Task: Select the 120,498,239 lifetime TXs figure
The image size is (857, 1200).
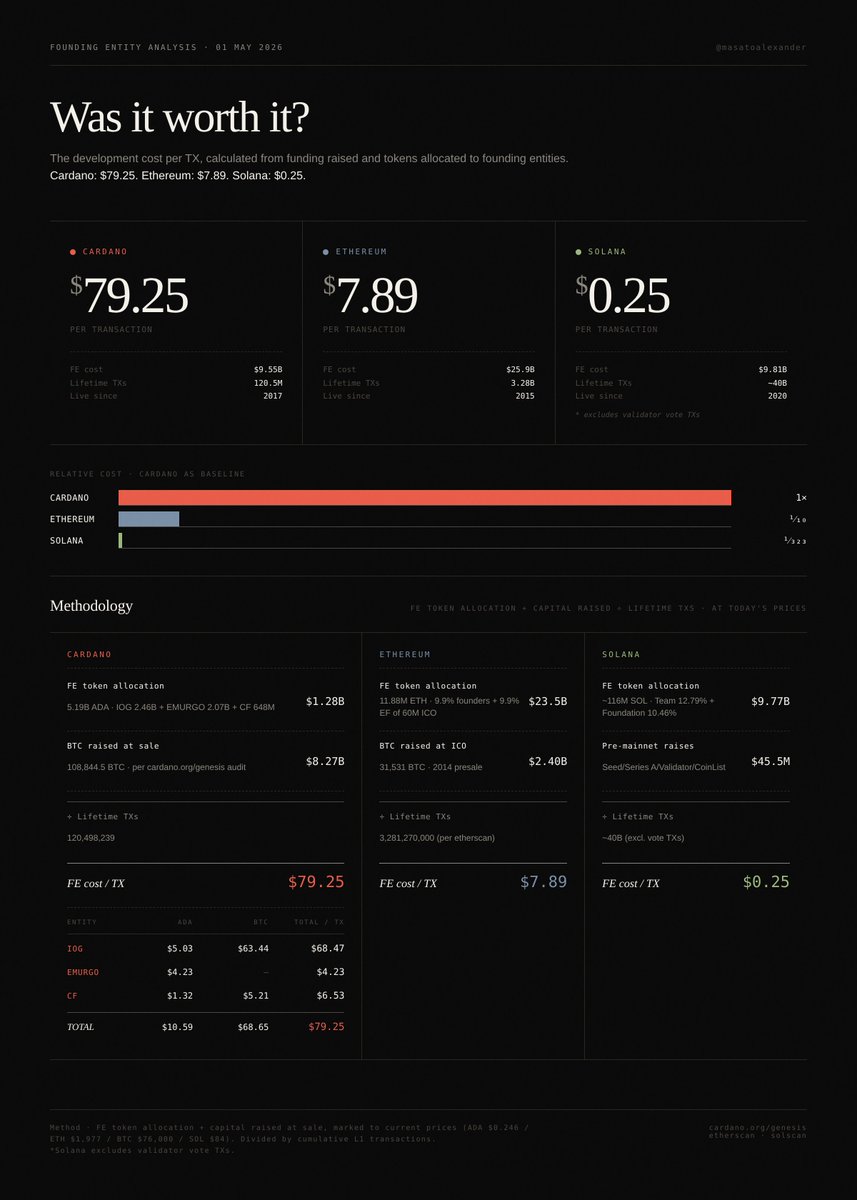Action: (x=91, y=838)
